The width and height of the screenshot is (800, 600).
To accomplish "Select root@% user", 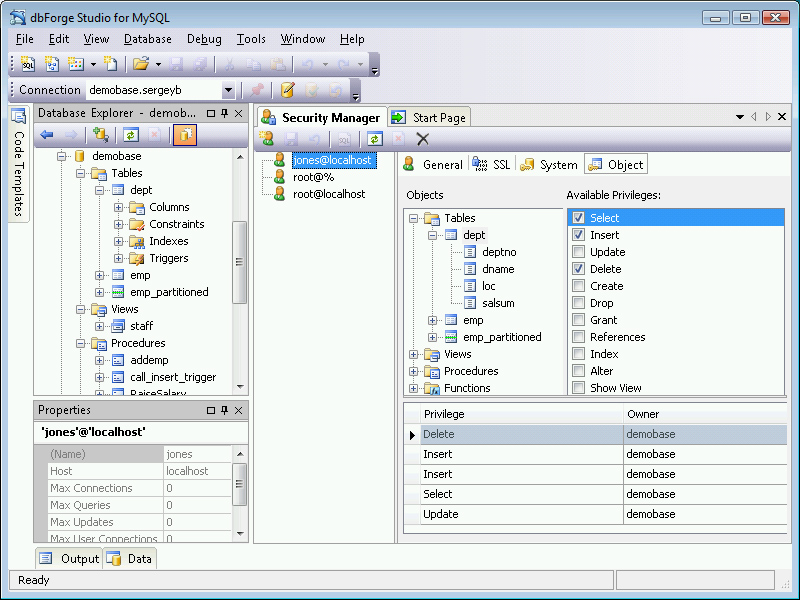I will click(313, 177).
